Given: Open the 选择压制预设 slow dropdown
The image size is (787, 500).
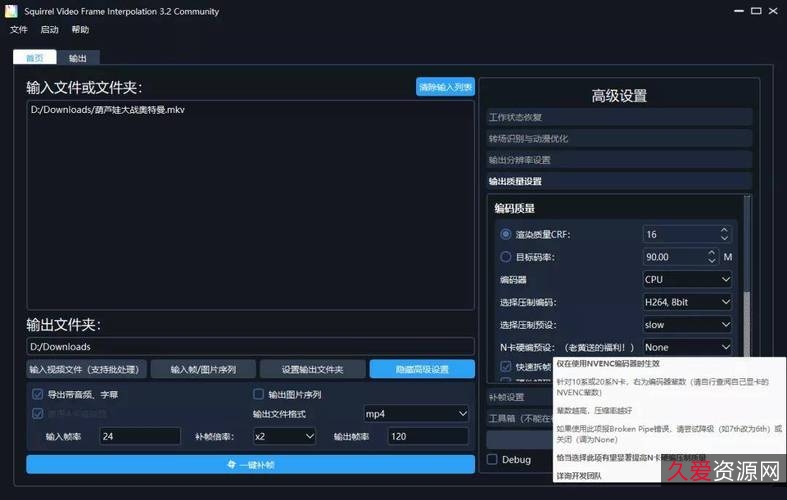Looking at the screenshot, I should pyautogui.click(x=687, y=324).
